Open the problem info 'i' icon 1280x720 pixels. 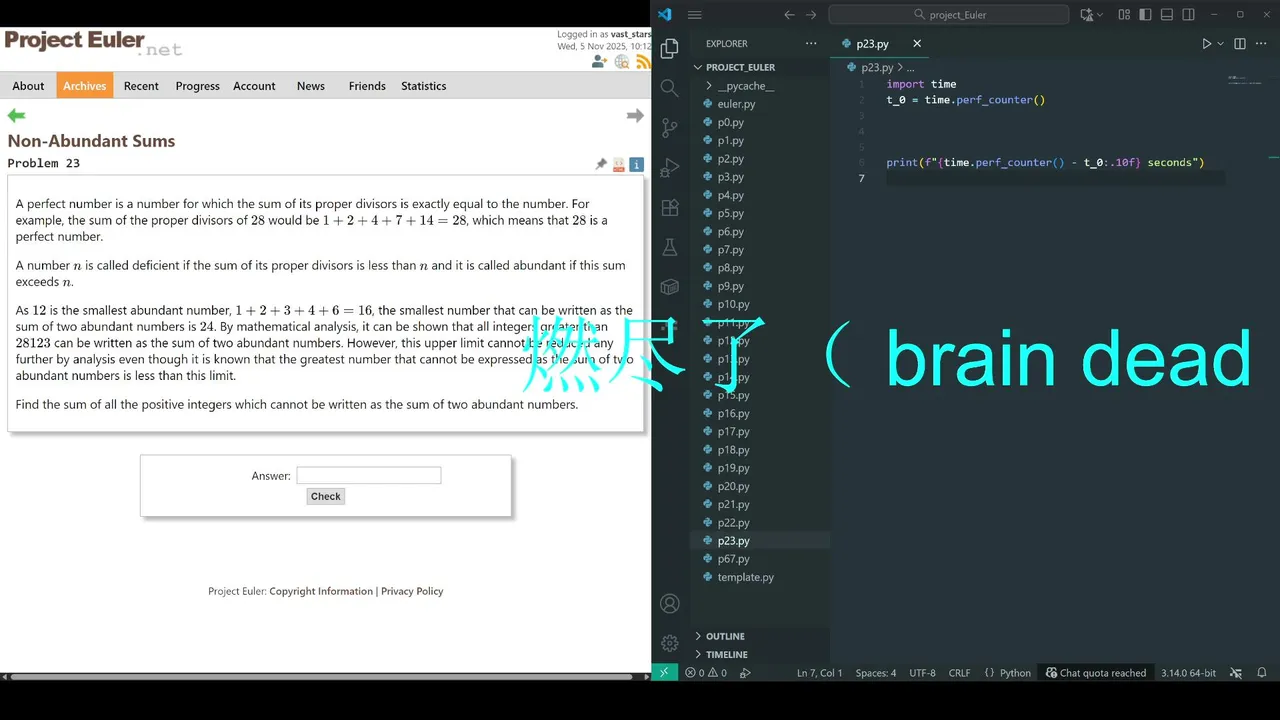pos(636,164)
